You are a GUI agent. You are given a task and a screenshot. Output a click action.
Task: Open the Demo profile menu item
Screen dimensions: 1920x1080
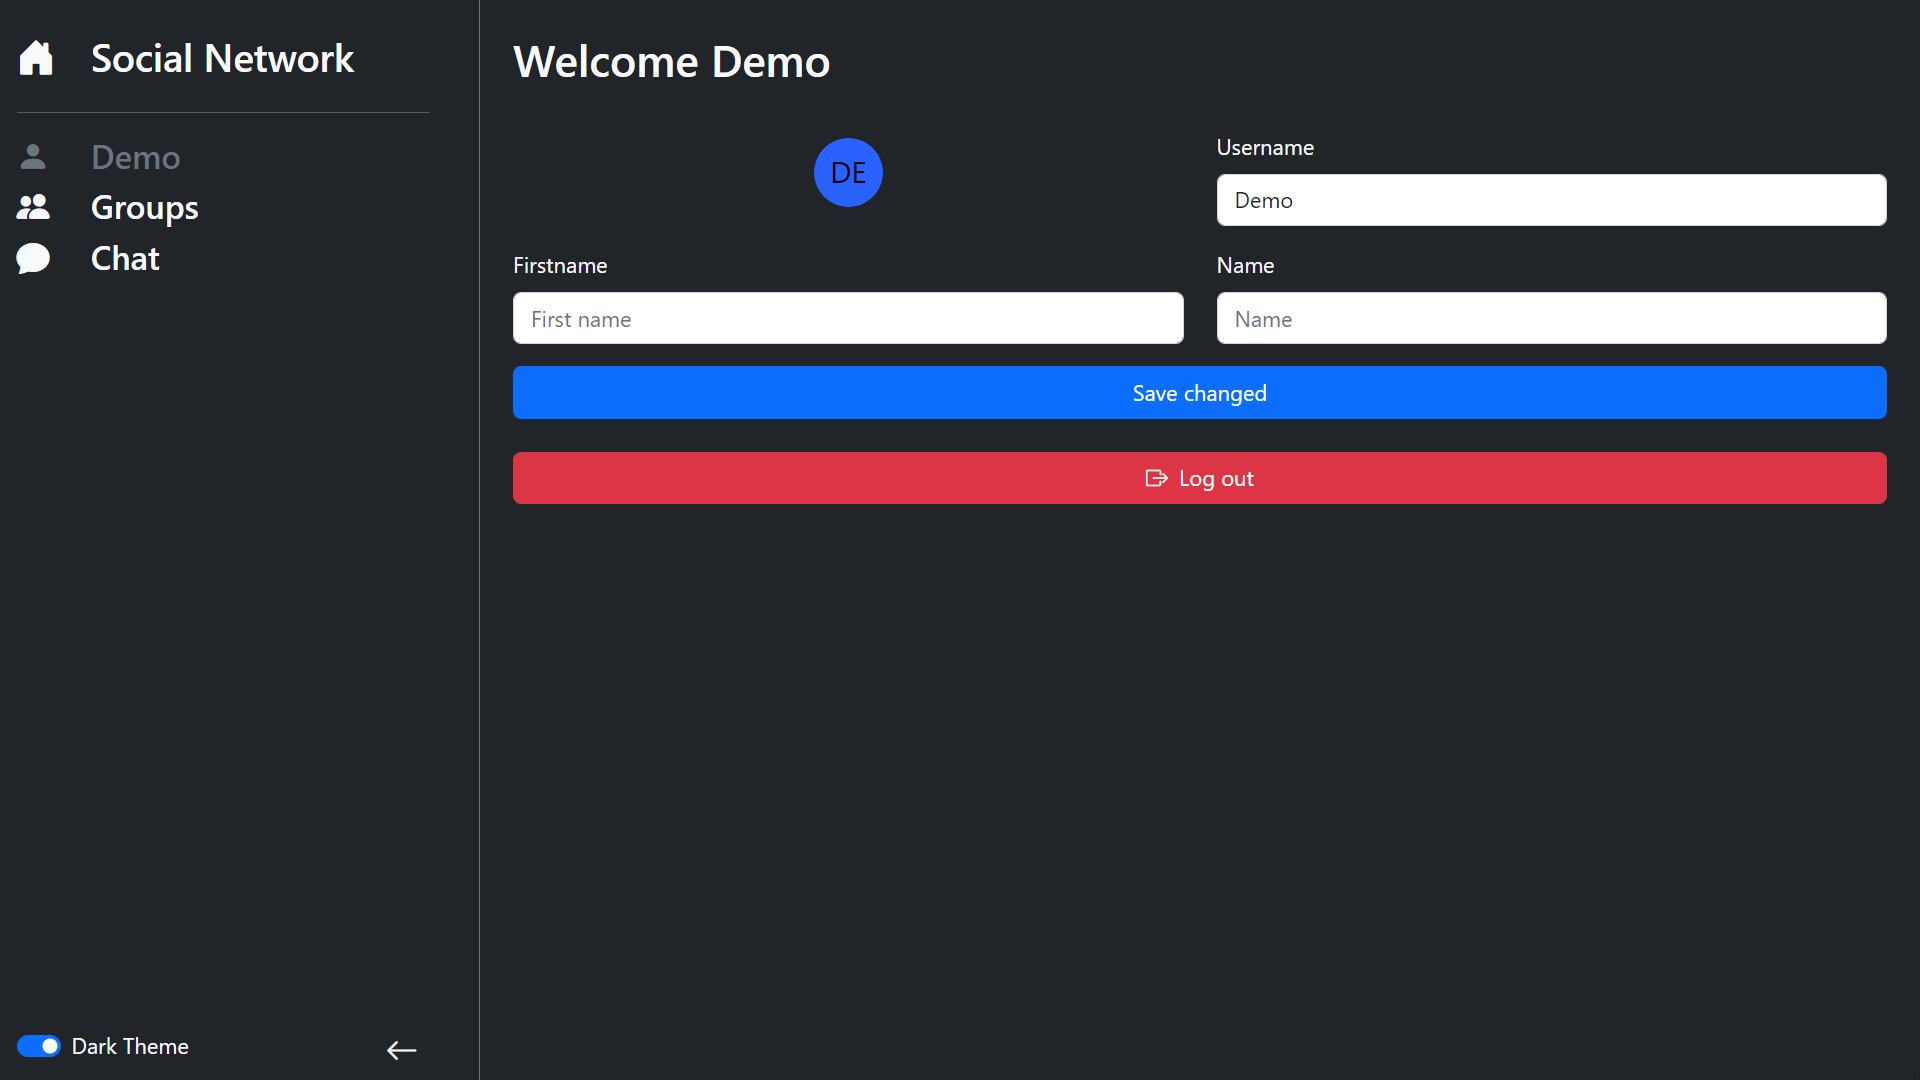(x=135, y=157)
